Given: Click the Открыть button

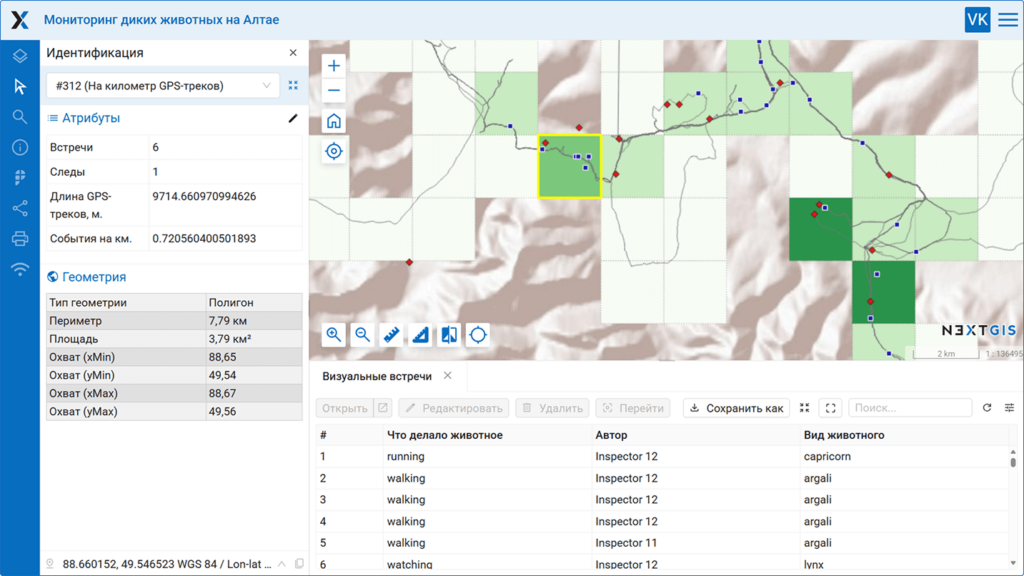Looking at the screenshot, I should (345, 408).
